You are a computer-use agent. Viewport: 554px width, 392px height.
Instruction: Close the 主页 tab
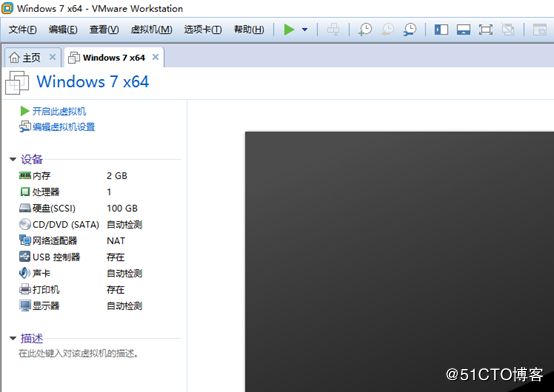(x=52, y=57)
